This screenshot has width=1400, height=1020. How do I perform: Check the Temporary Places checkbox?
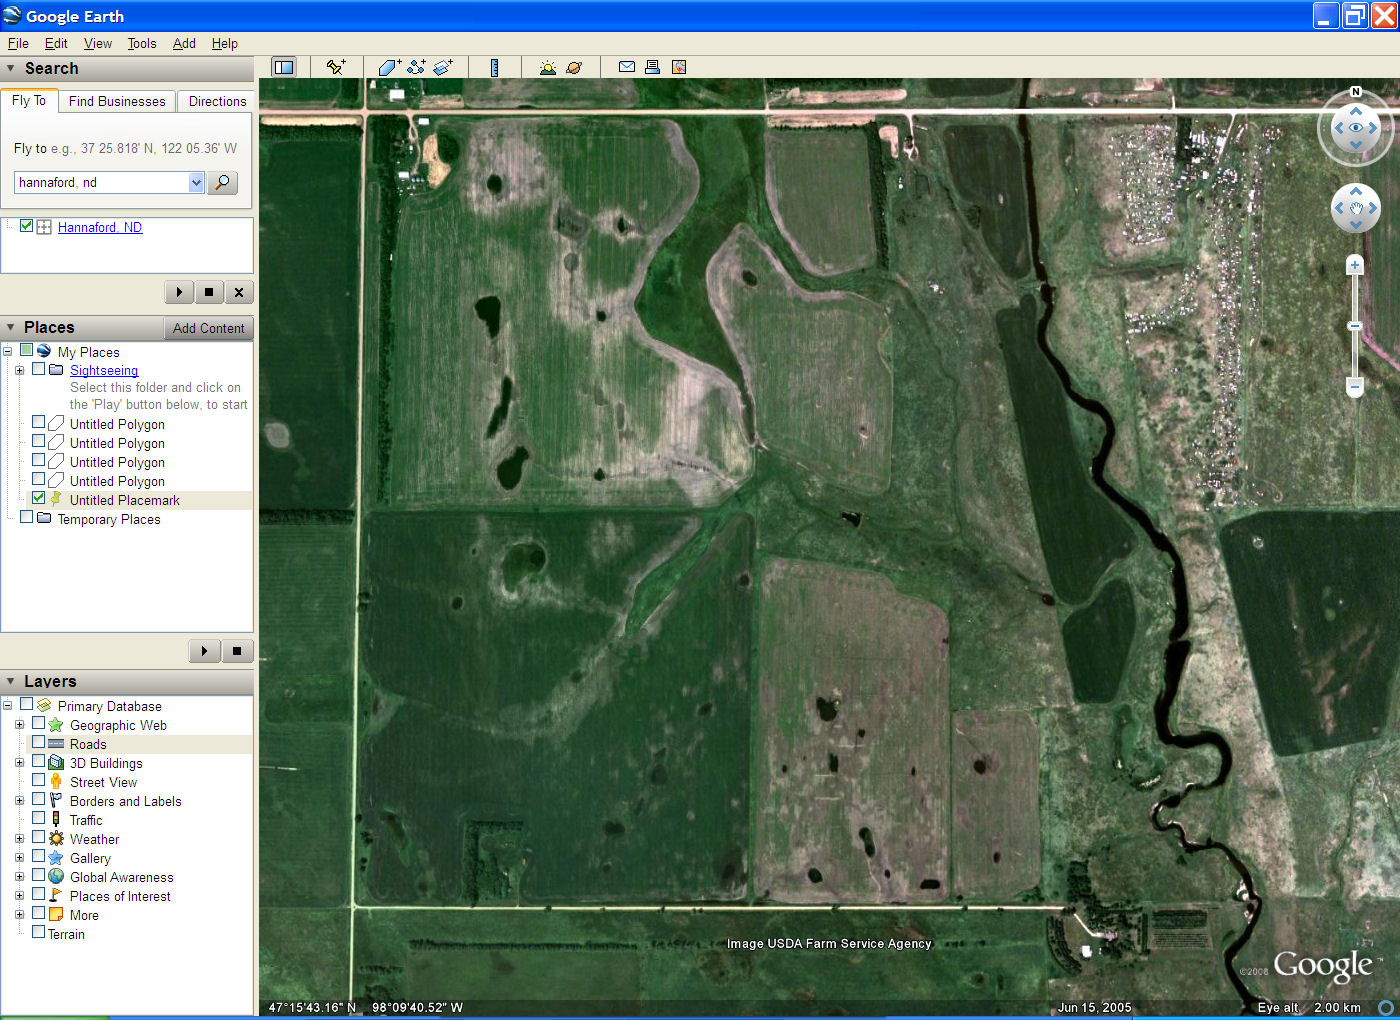[26, 517]
